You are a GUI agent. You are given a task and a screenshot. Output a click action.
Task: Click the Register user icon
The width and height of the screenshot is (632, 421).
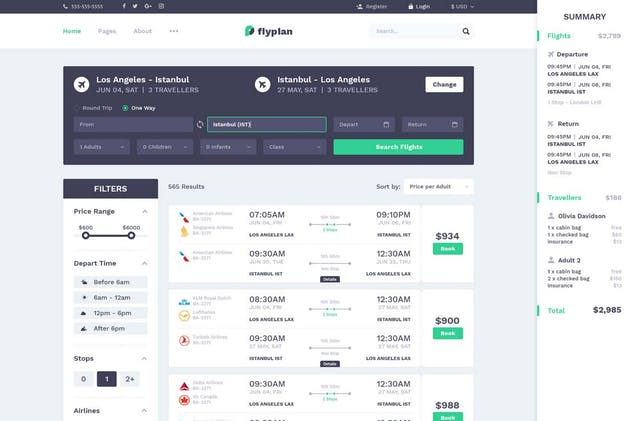[360, 6]
